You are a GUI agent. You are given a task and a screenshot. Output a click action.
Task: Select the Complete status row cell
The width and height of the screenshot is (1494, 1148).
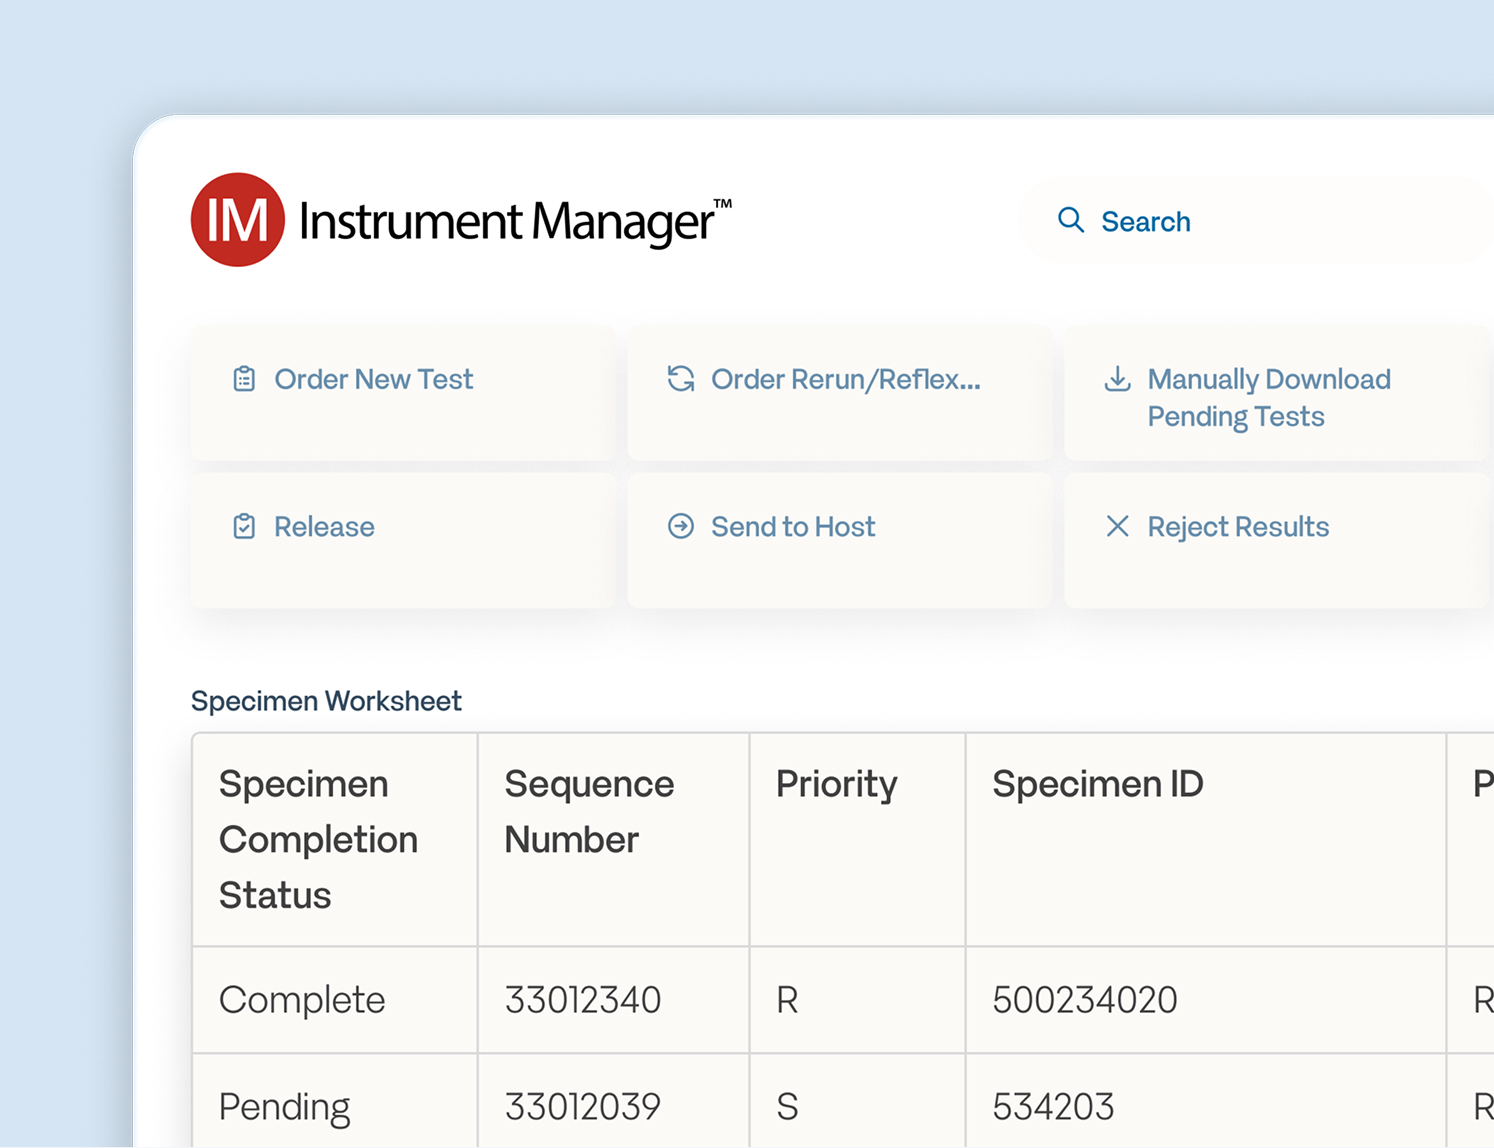[x=302, y=1000]
